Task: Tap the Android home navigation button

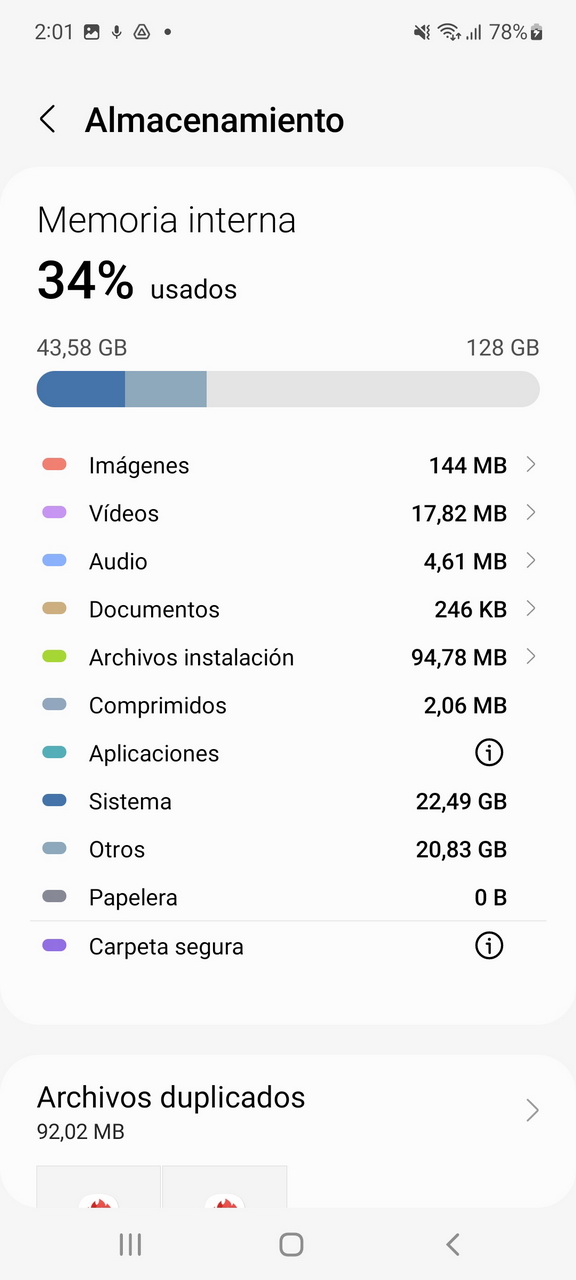Action: 291,1244
